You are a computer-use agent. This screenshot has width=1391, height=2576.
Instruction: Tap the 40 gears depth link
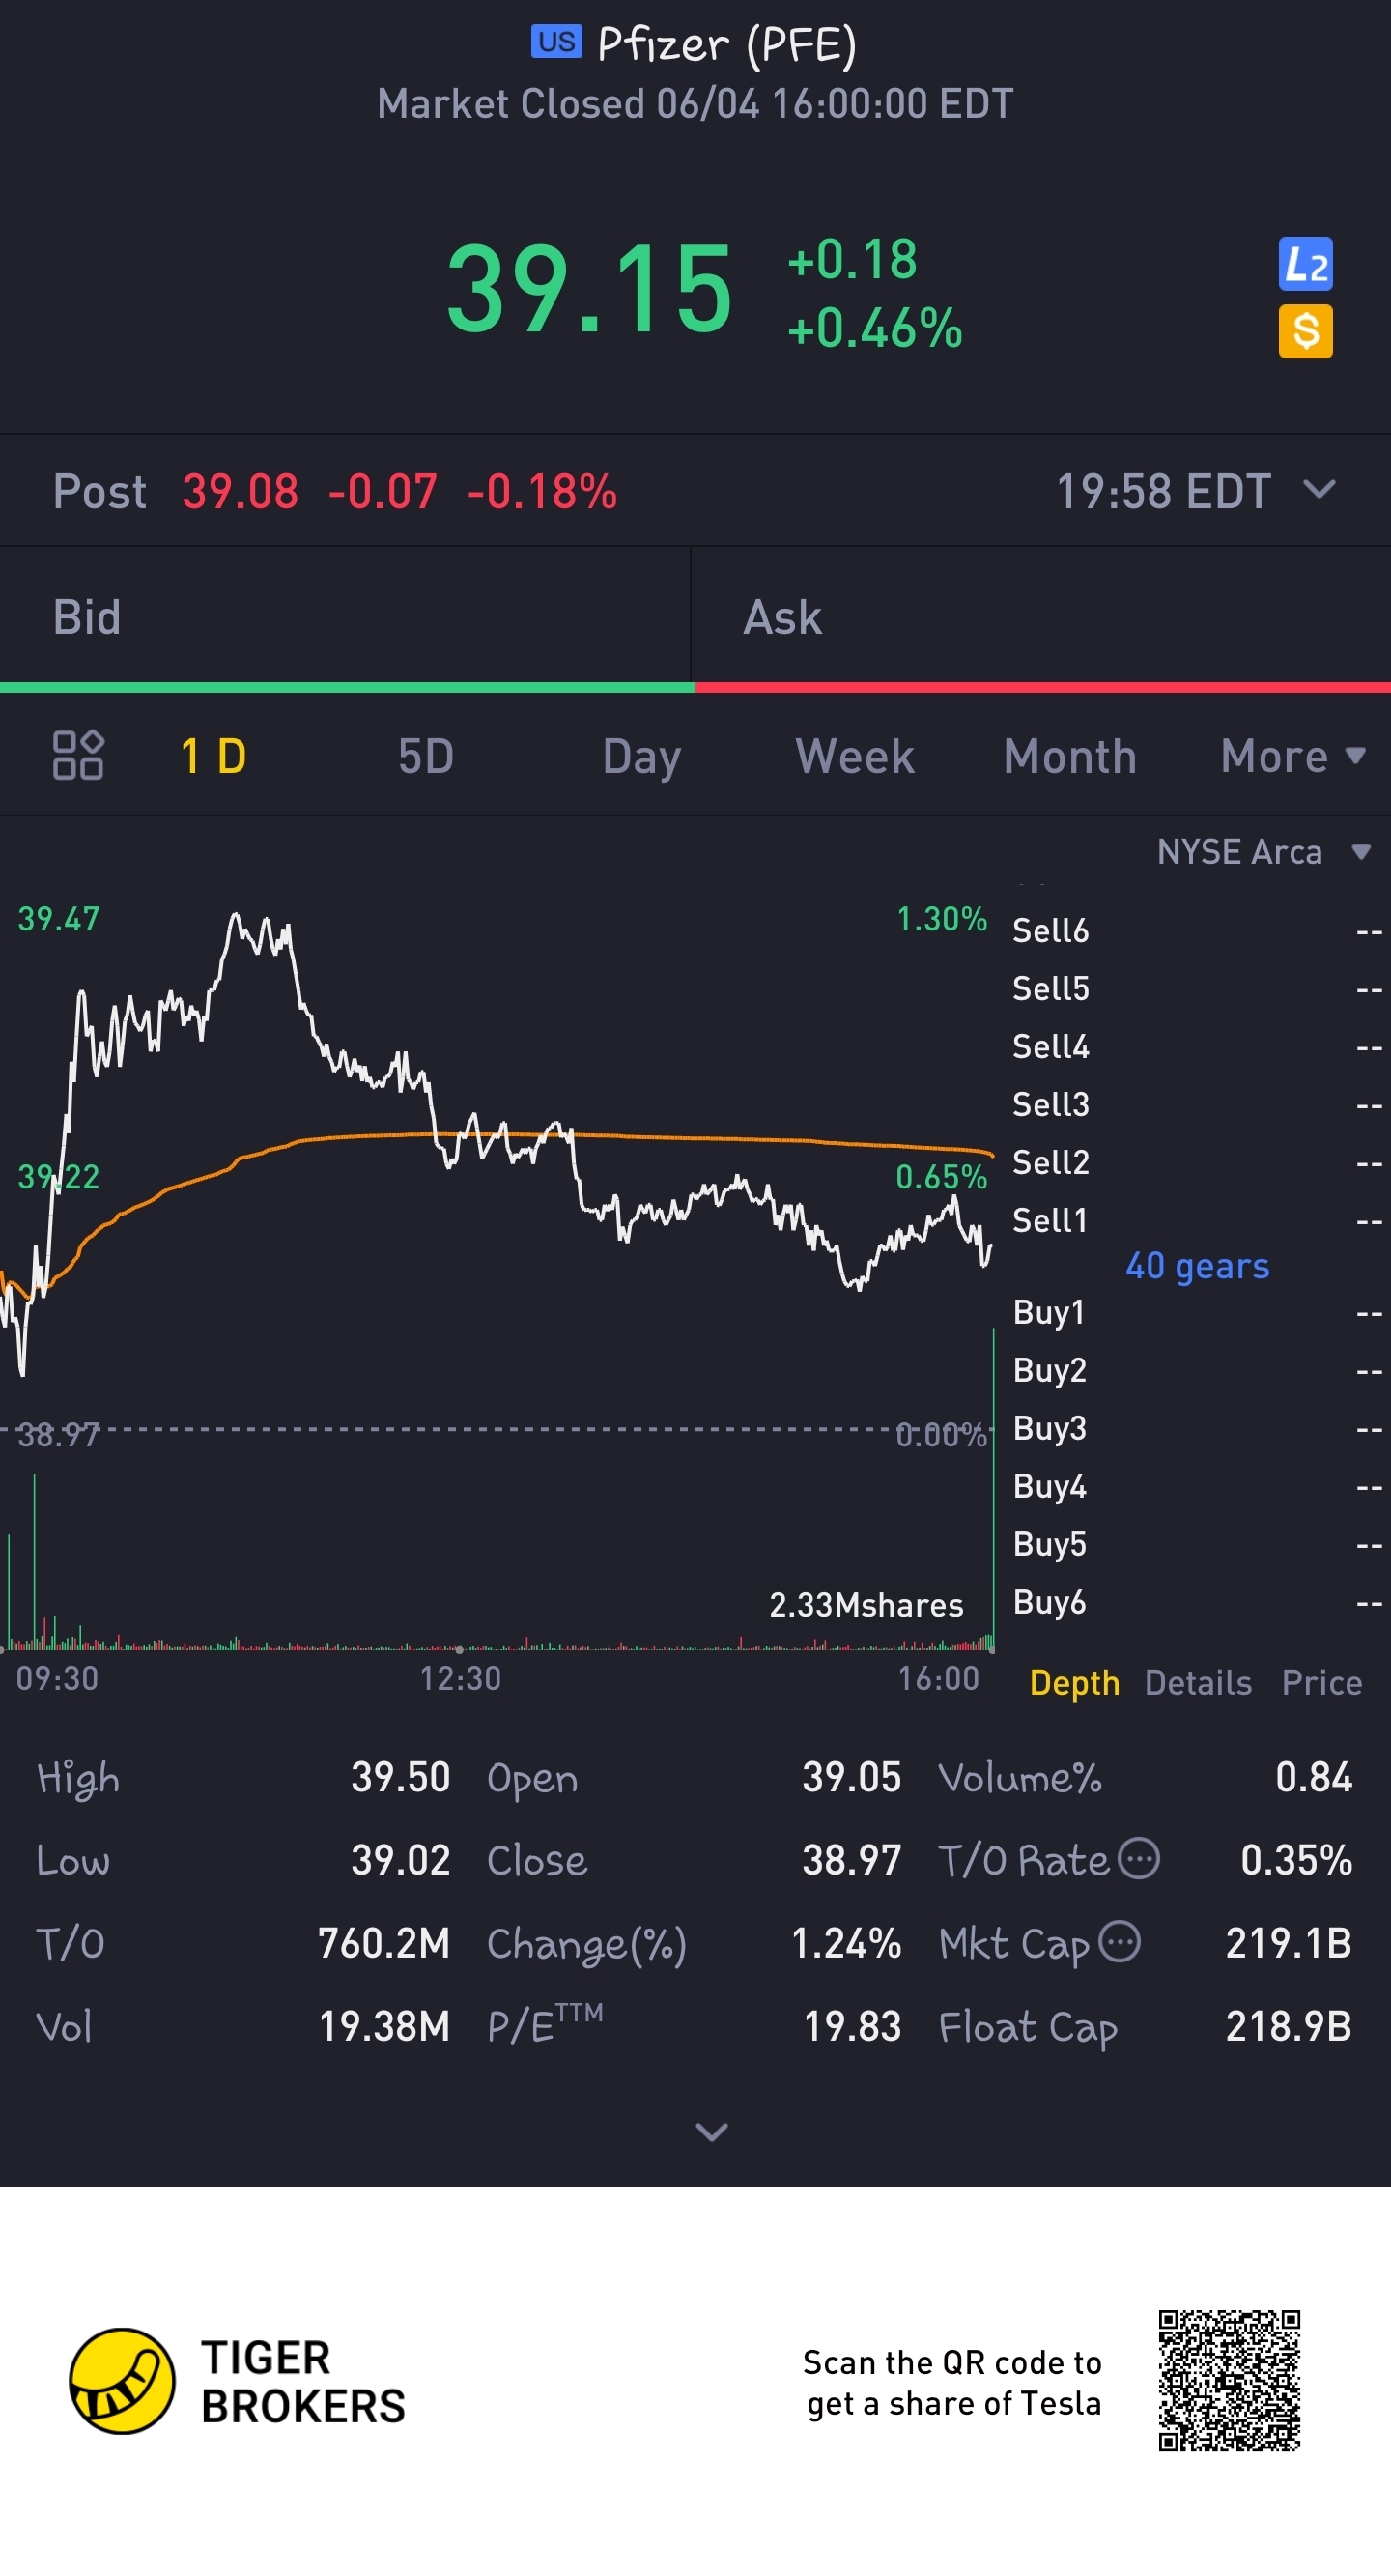(1197, 1266)
